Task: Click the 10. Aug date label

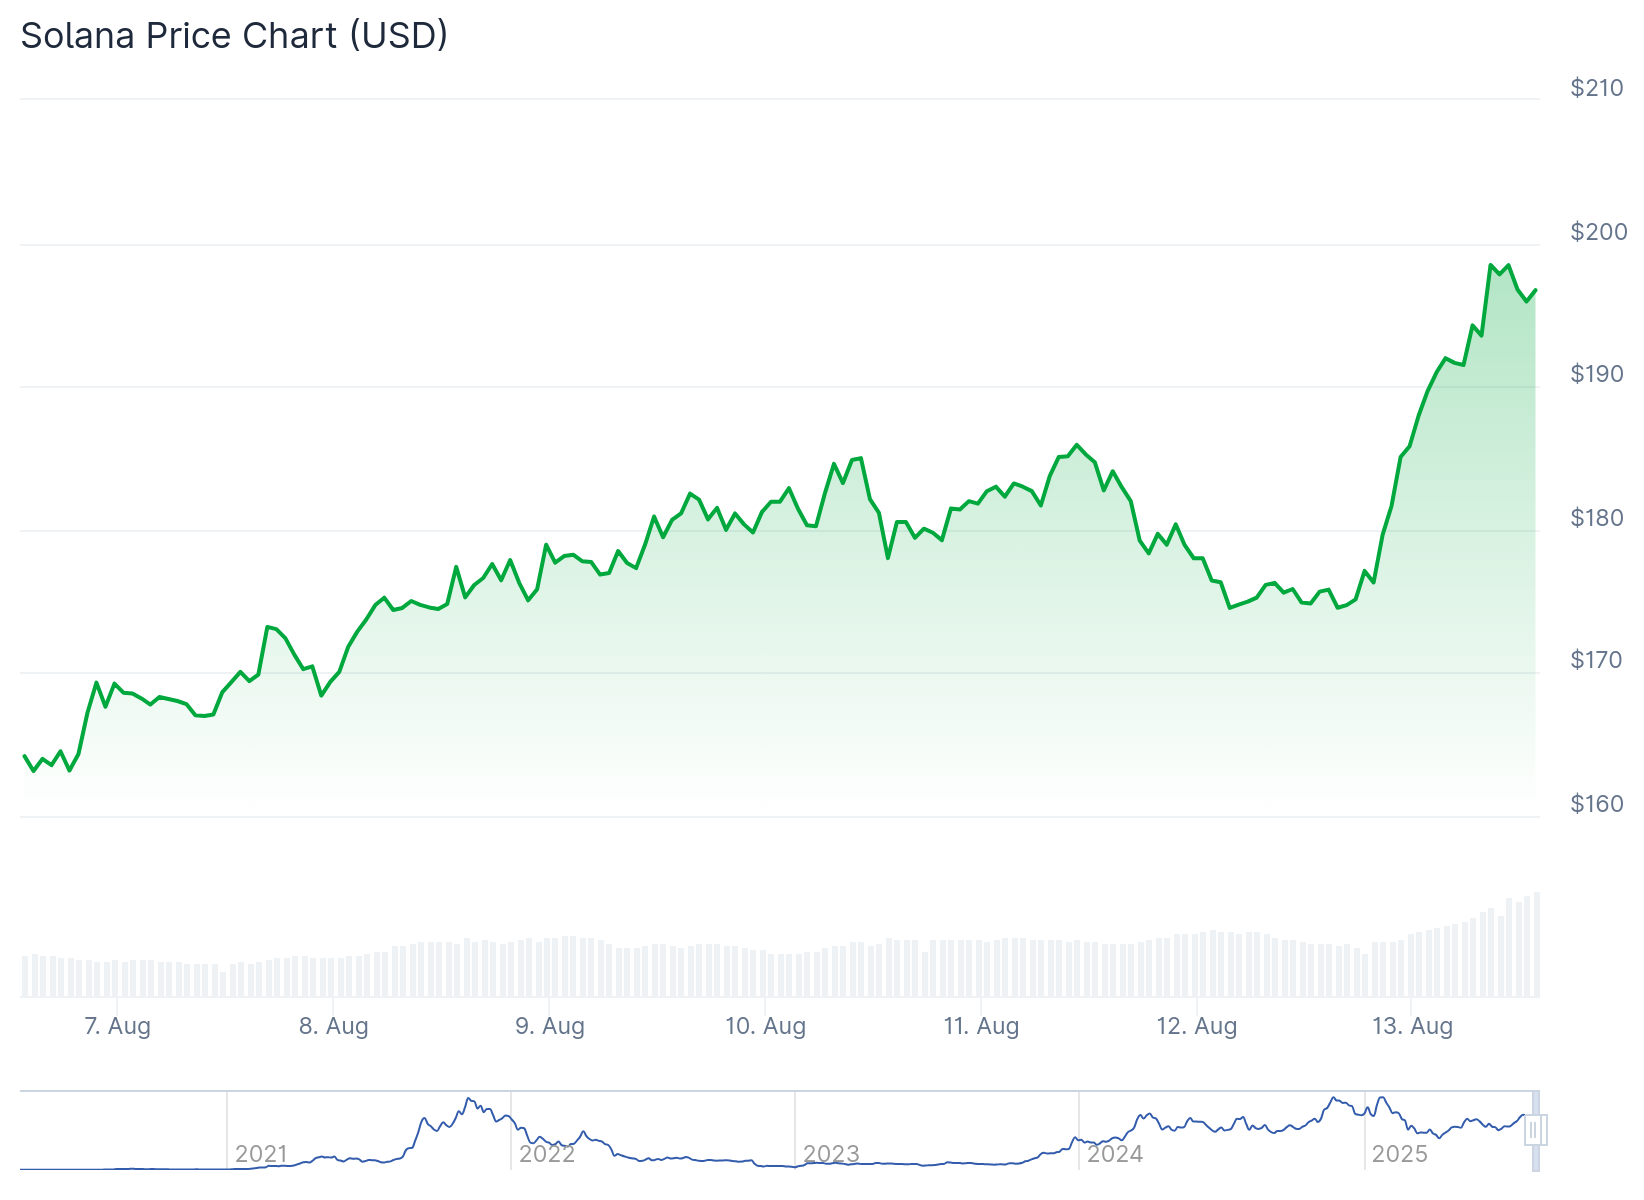Action: (x=765, y=1026)
